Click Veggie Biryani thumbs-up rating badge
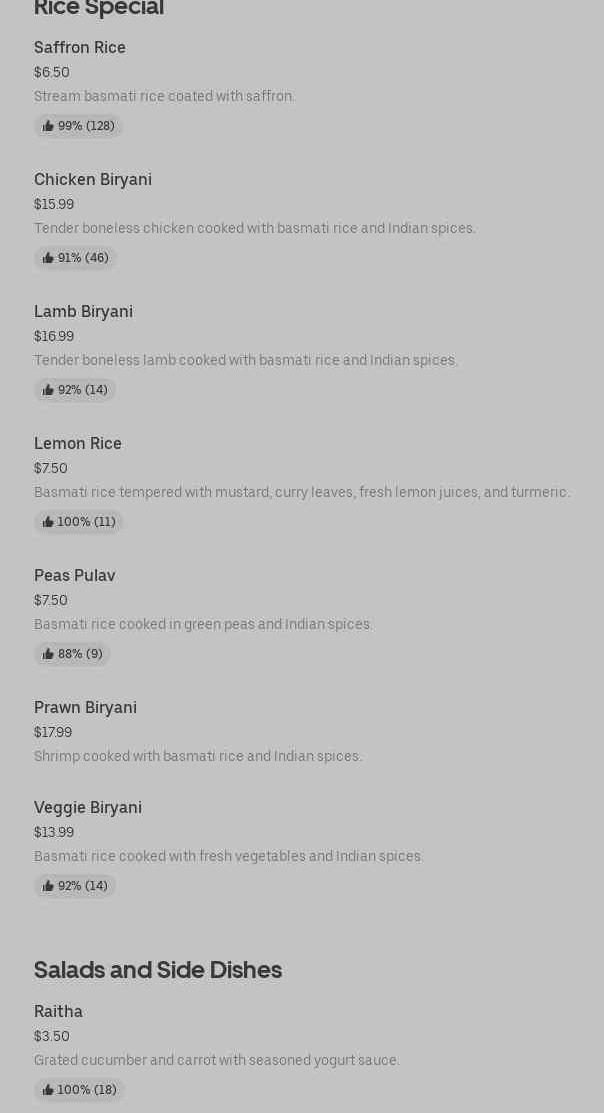 click(75, 886)
